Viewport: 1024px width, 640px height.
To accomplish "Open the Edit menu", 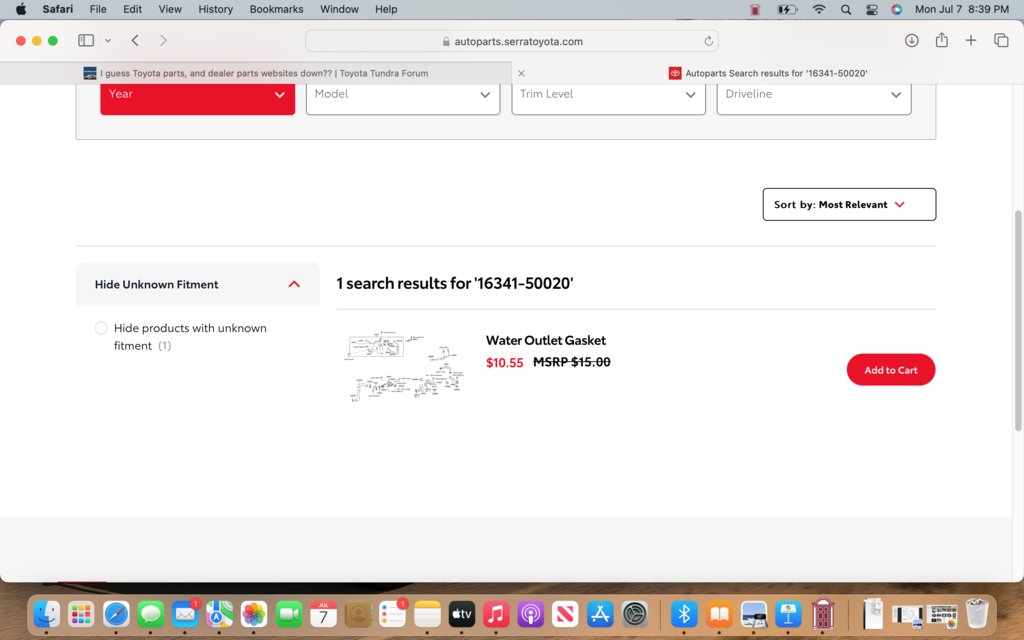I will pyautogui.click(x=133, y=9).
